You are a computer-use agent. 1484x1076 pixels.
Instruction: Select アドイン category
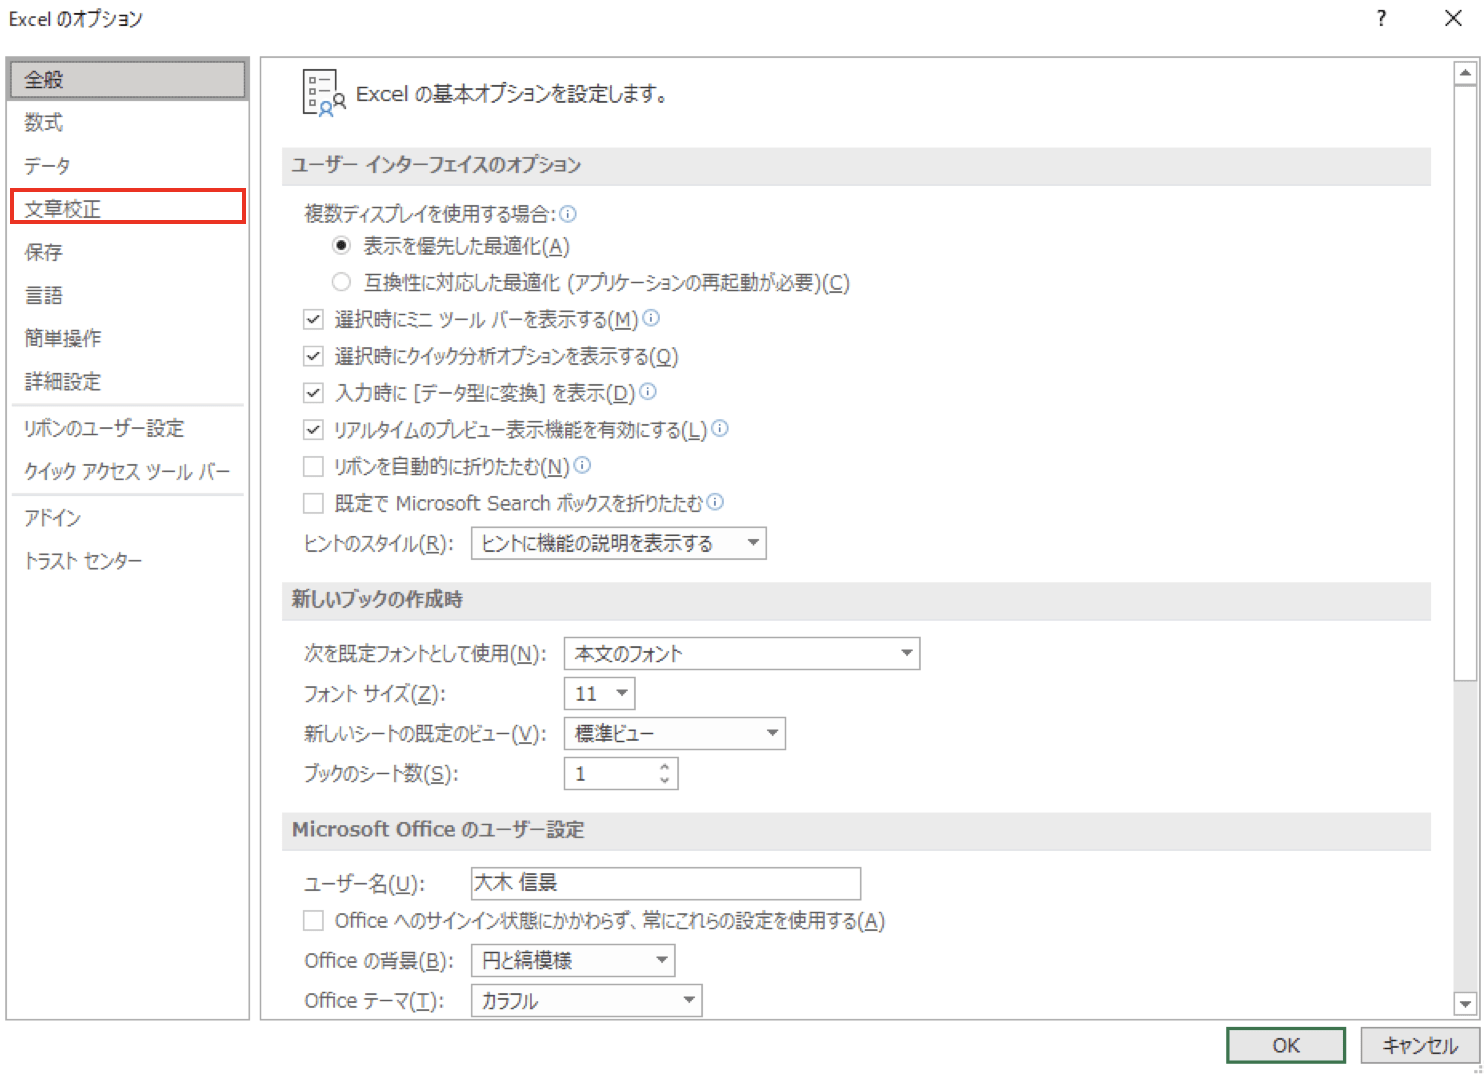pos(128,517)
